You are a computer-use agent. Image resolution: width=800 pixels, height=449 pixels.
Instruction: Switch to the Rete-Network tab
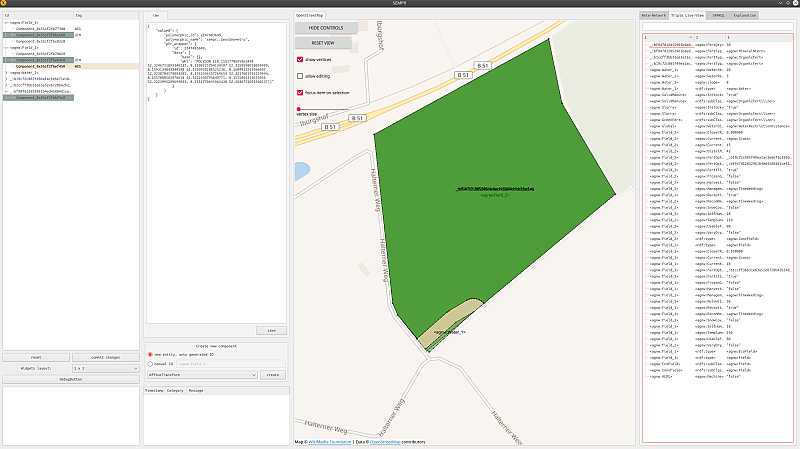654,15
